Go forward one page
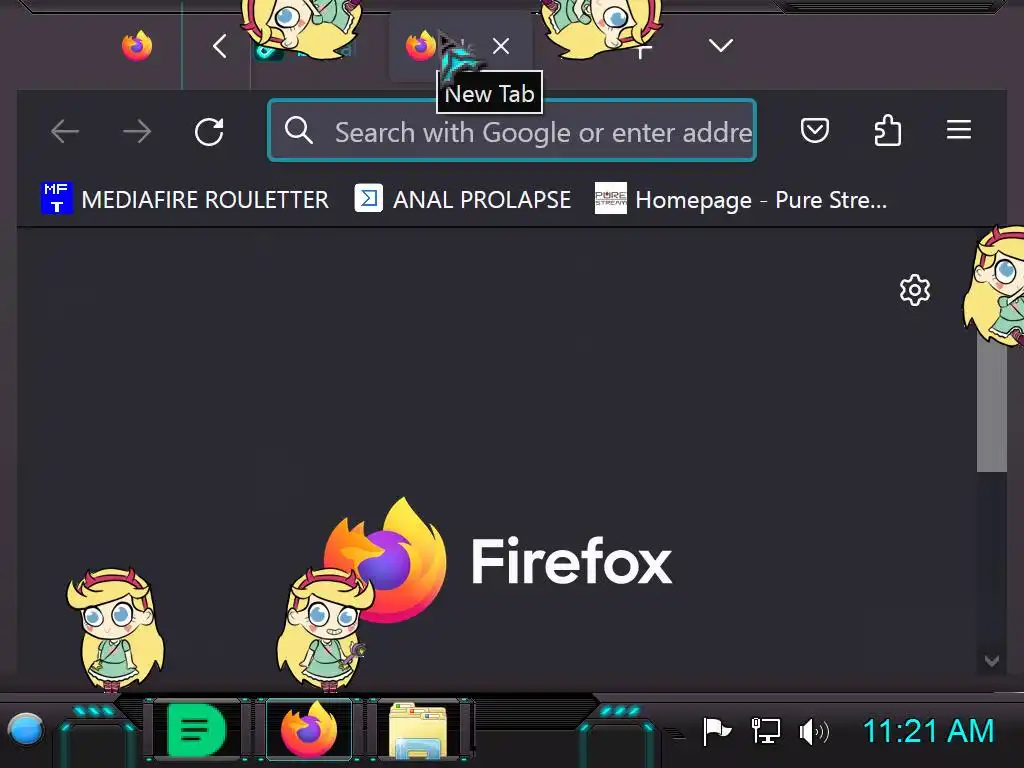Screen dimensions: 1024x768 coord(137,131)
